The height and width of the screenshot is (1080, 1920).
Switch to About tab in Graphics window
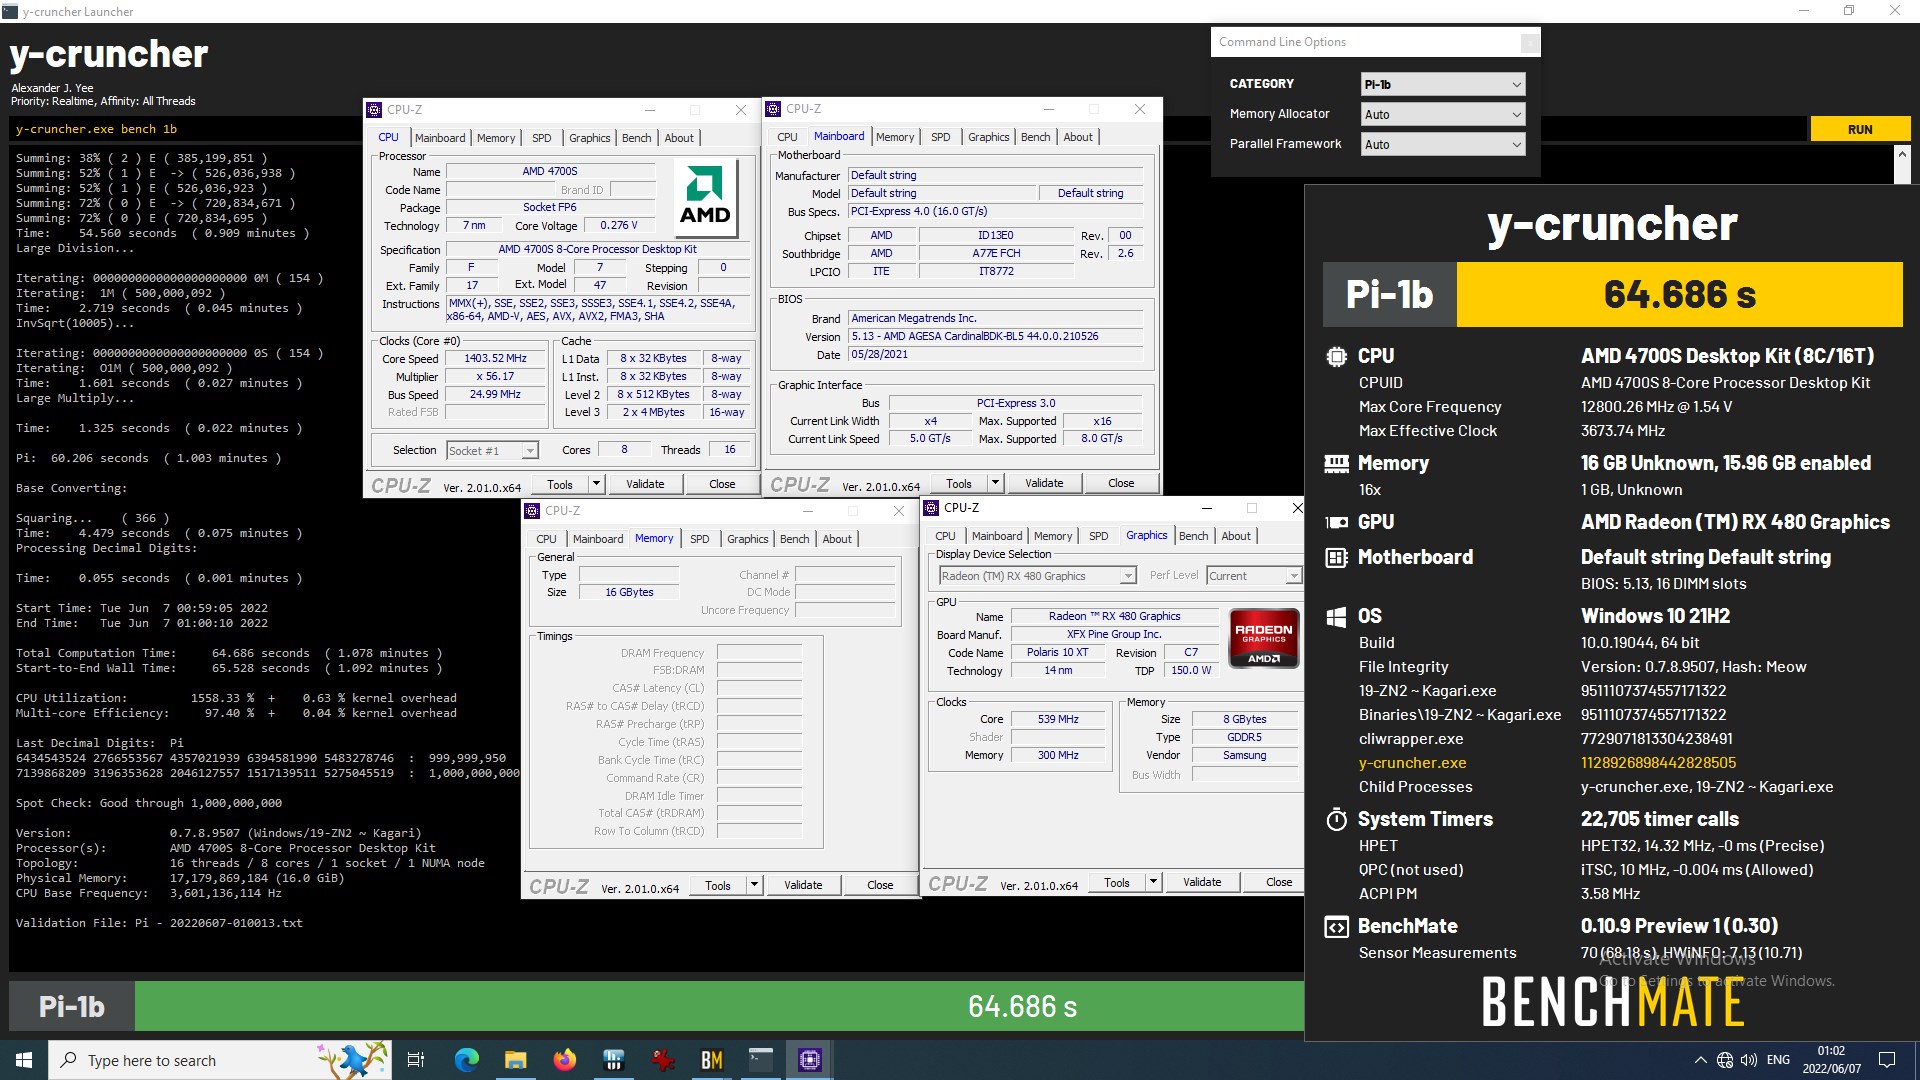click(1236, 536)
